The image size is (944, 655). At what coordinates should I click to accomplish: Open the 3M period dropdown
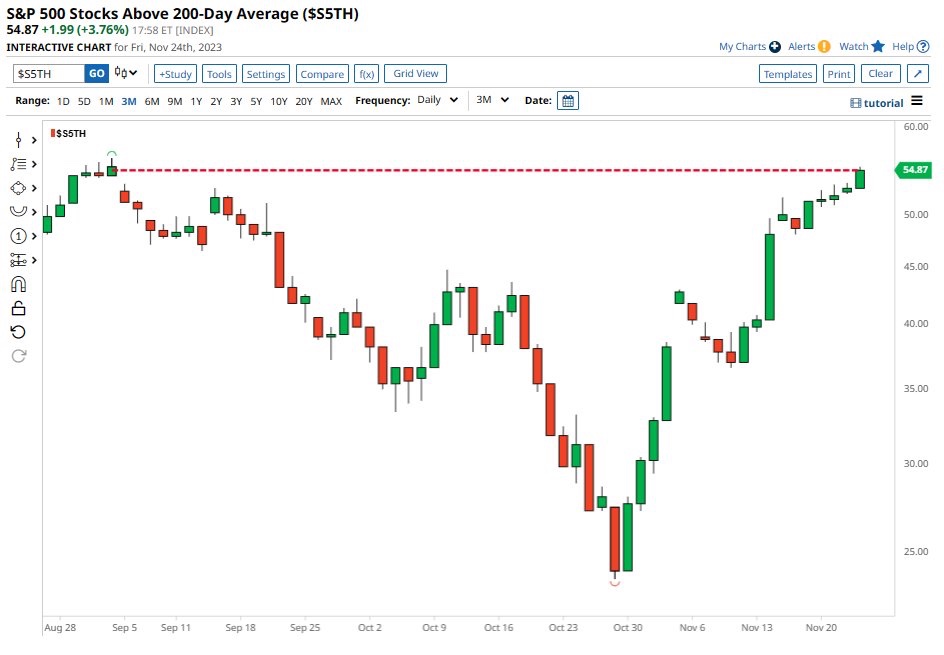coord(492,101)
